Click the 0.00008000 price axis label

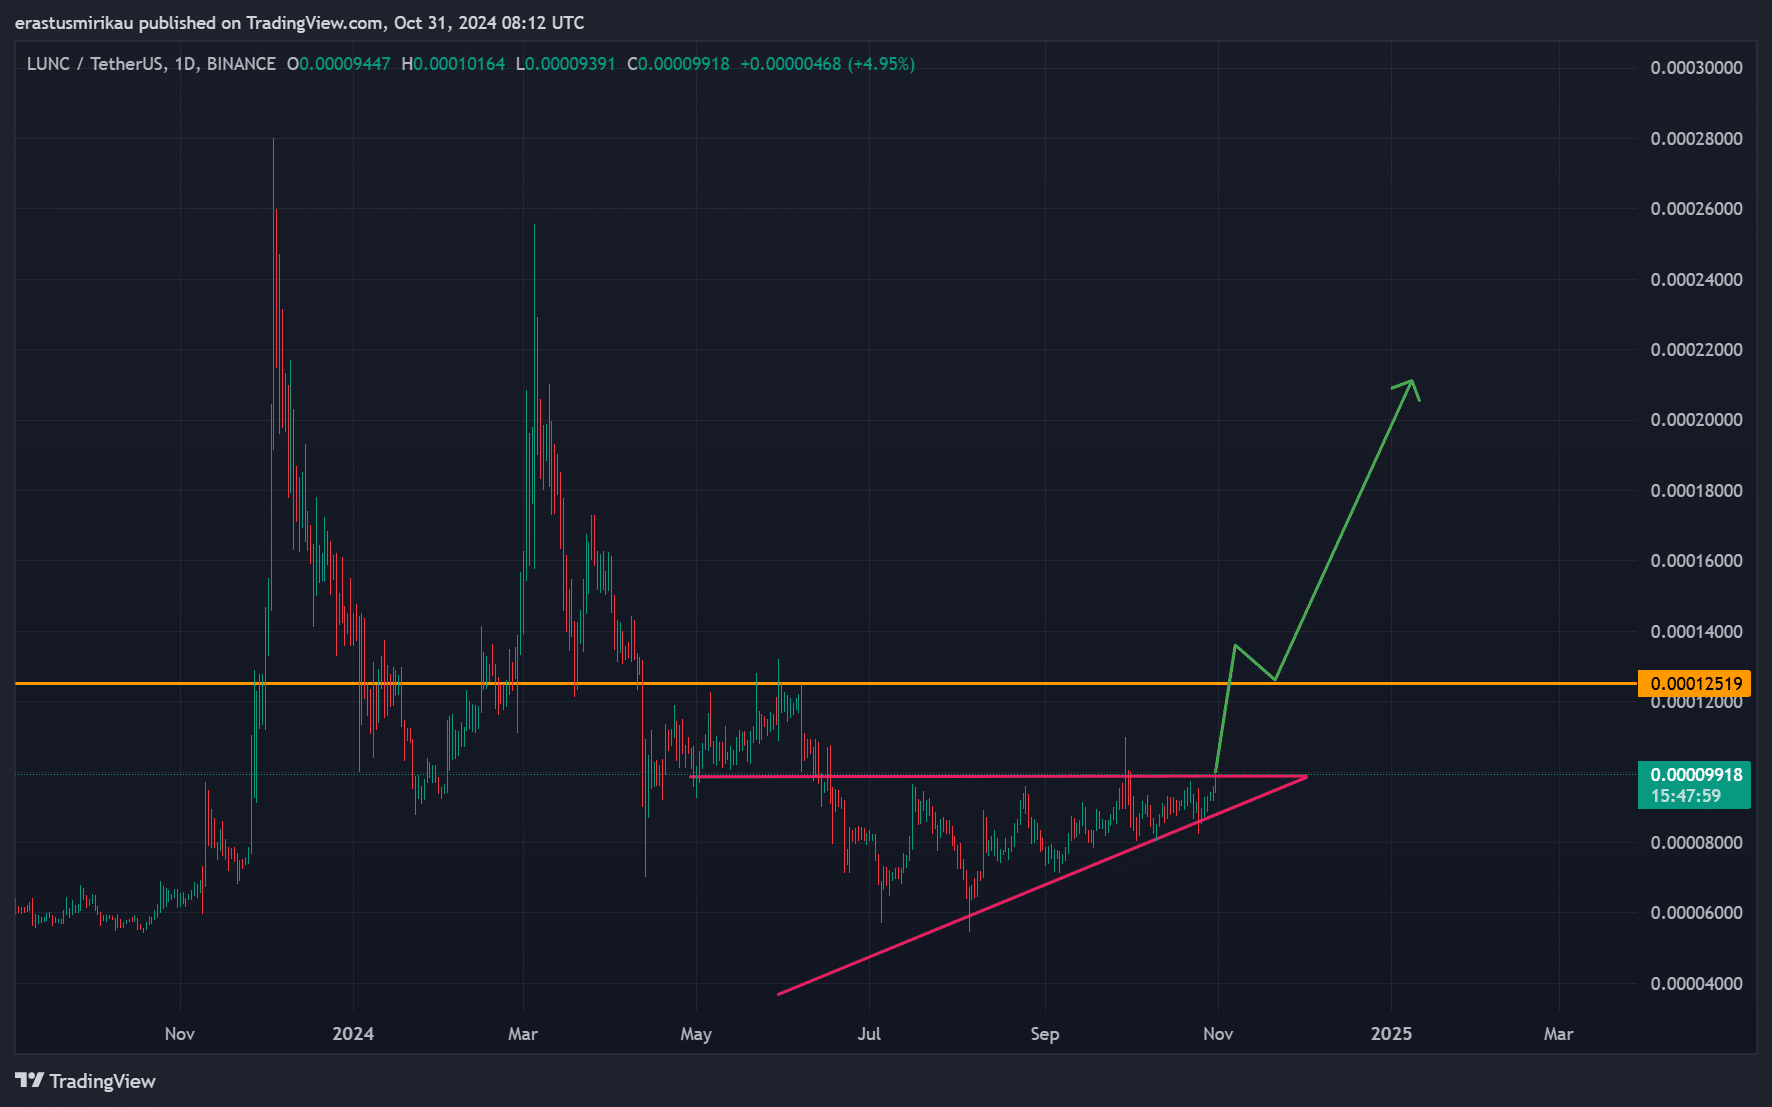tap(1696, 843)
